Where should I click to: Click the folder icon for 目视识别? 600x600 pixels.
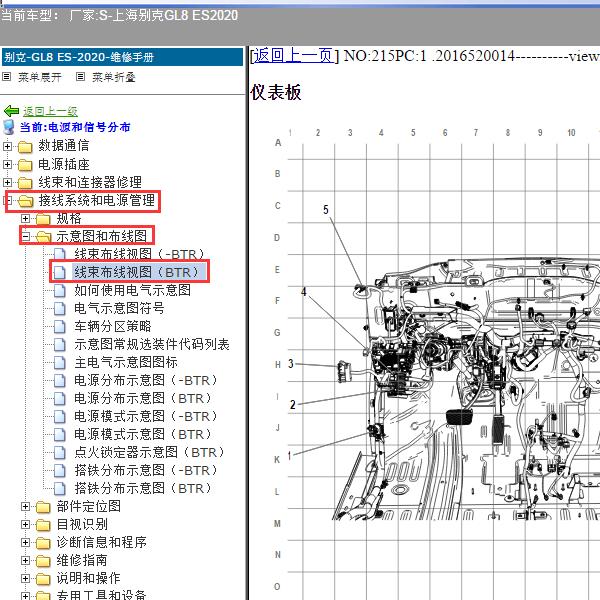click(x=43, y=525)
